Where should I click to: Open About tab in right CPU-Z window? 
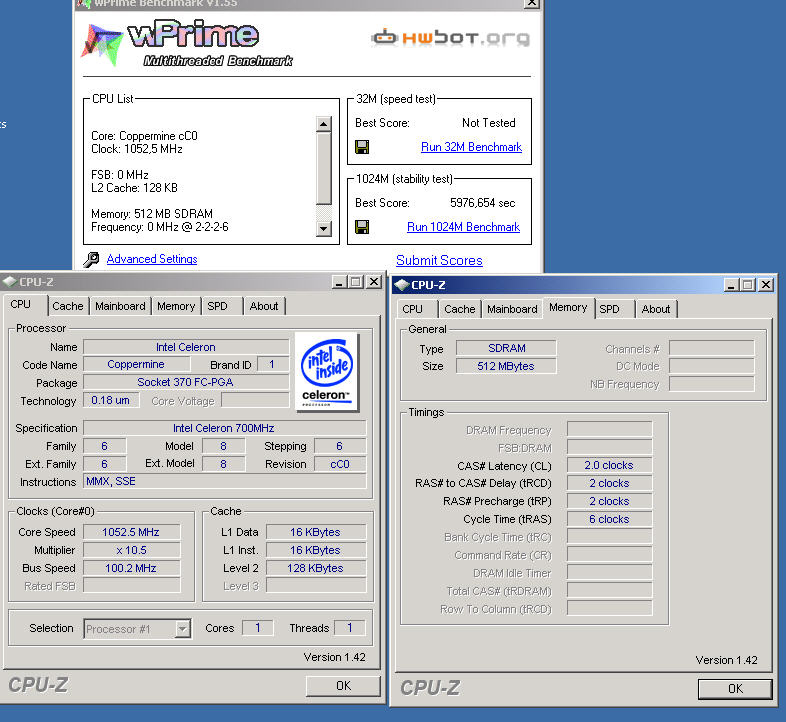tap(656, 309)
